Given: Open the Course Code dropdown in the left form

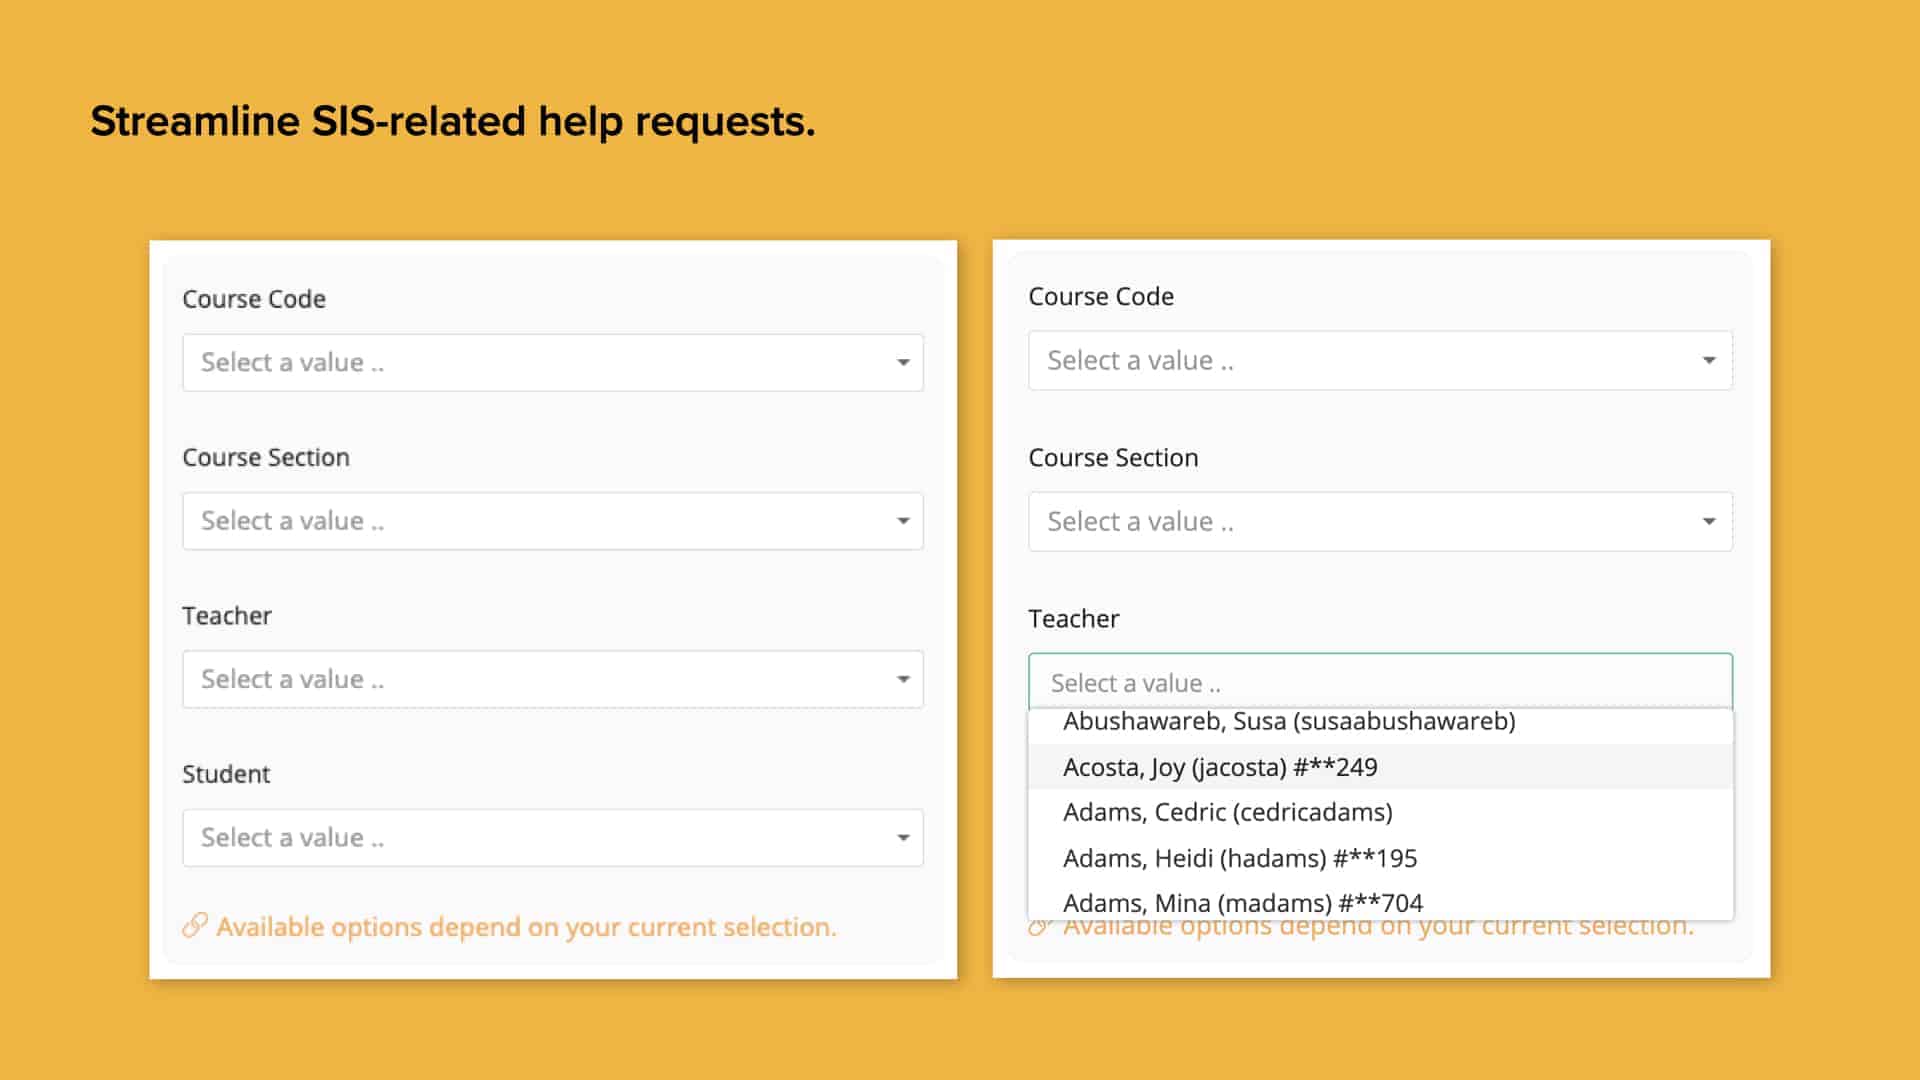Looking at the screenshot, I should point(550,362).
